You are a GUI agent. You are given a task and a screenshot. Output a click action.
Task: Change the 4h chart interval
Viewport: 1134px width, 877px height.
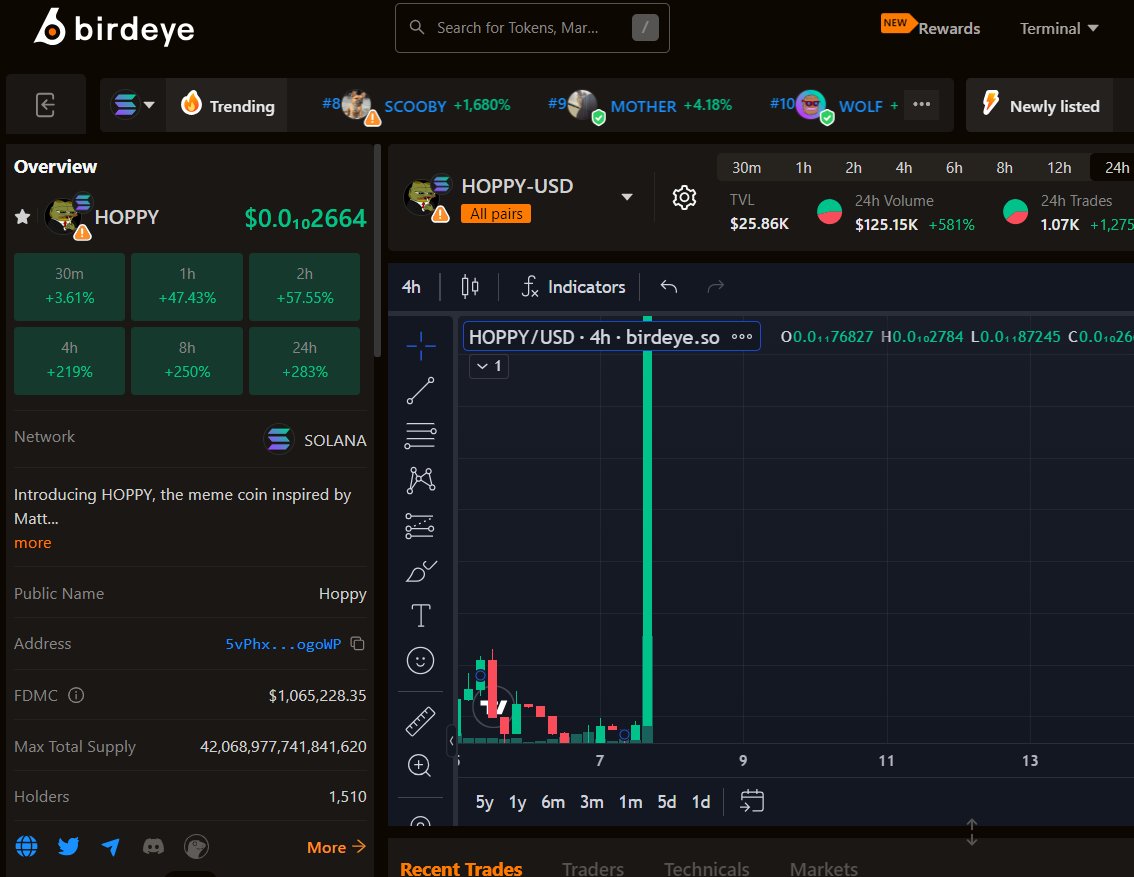coord(411,287)
